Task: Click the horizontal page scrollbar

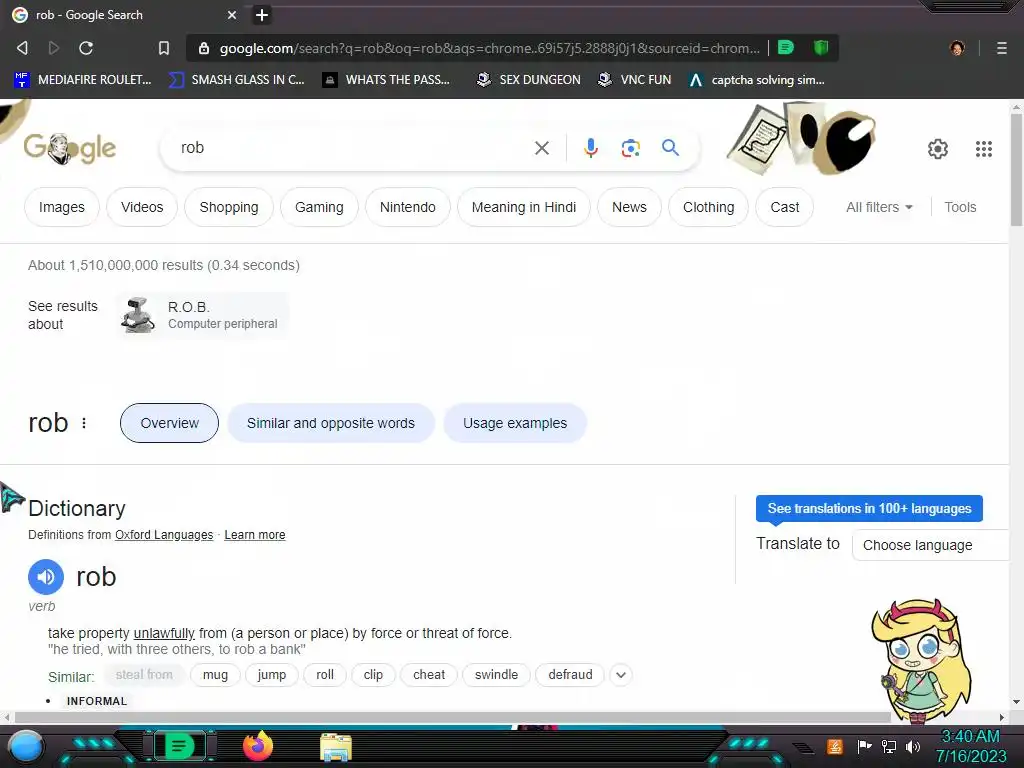Action: point(452,717)
